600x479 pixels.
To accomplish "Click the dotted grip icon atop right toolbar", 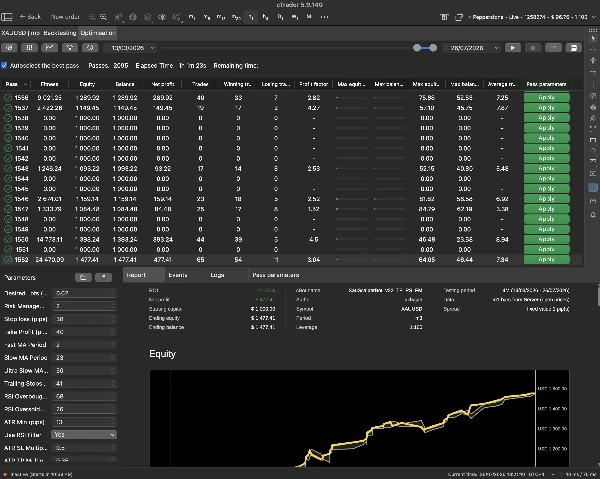I will (x=593, y=30).
